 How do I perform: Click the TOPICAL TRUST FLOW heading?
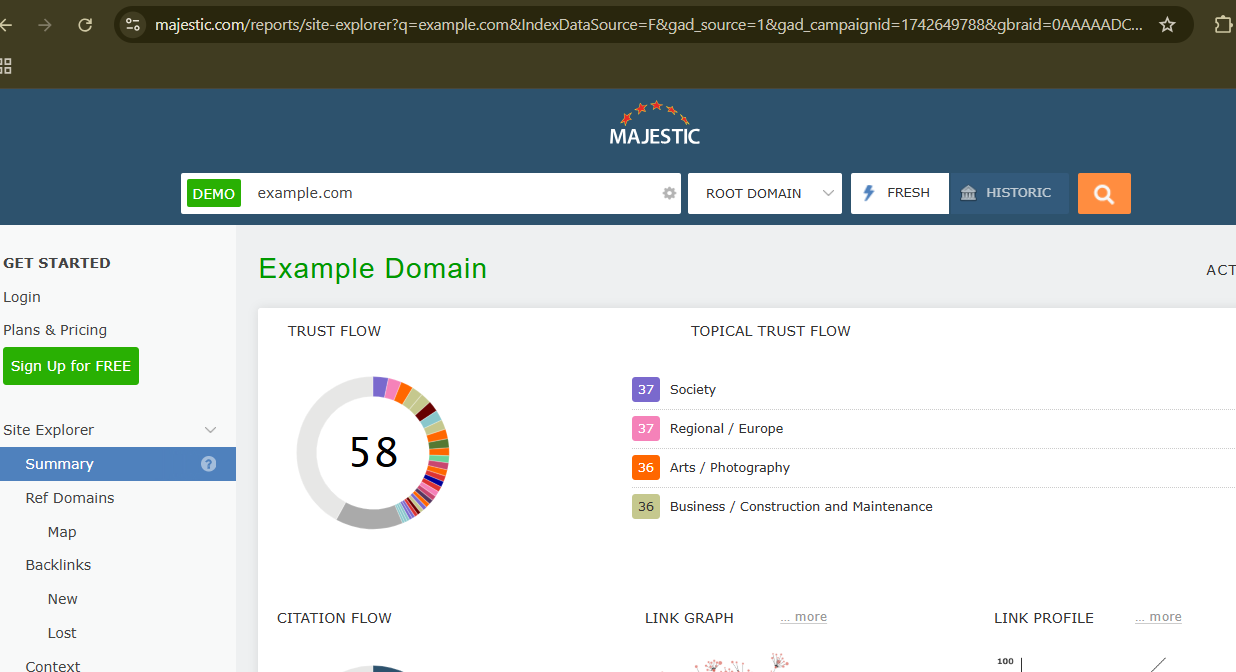pos(771,331)
